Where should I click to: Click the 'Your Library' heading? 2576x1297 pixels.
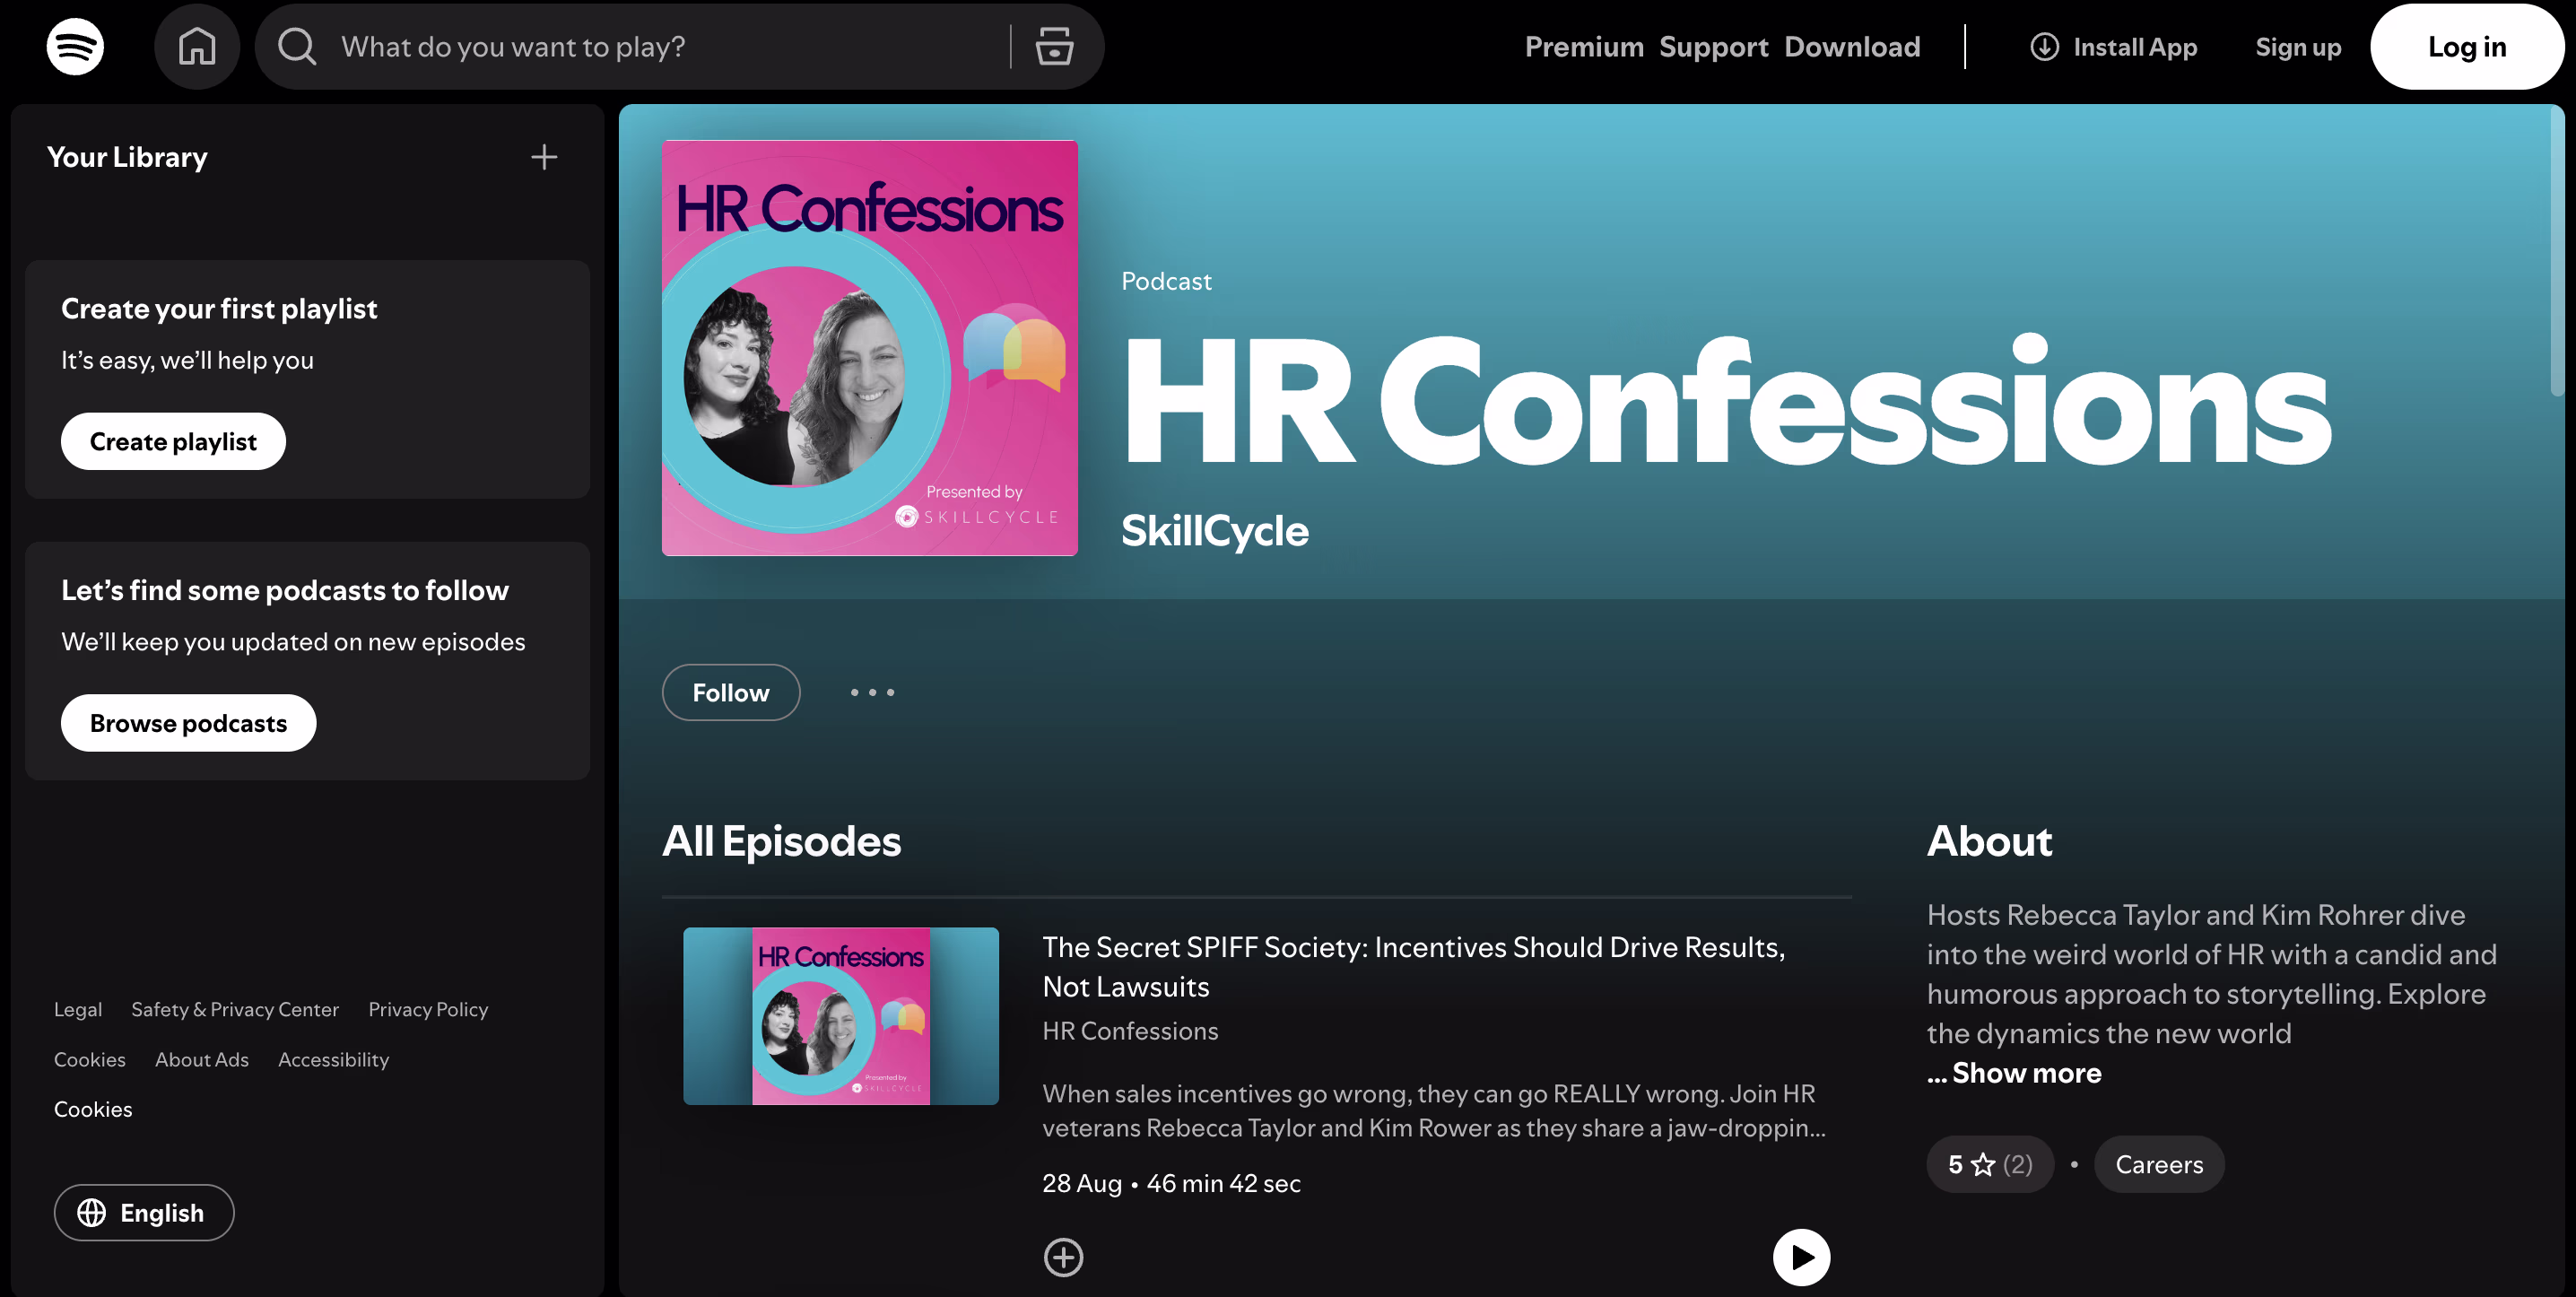tap(127, 157)
